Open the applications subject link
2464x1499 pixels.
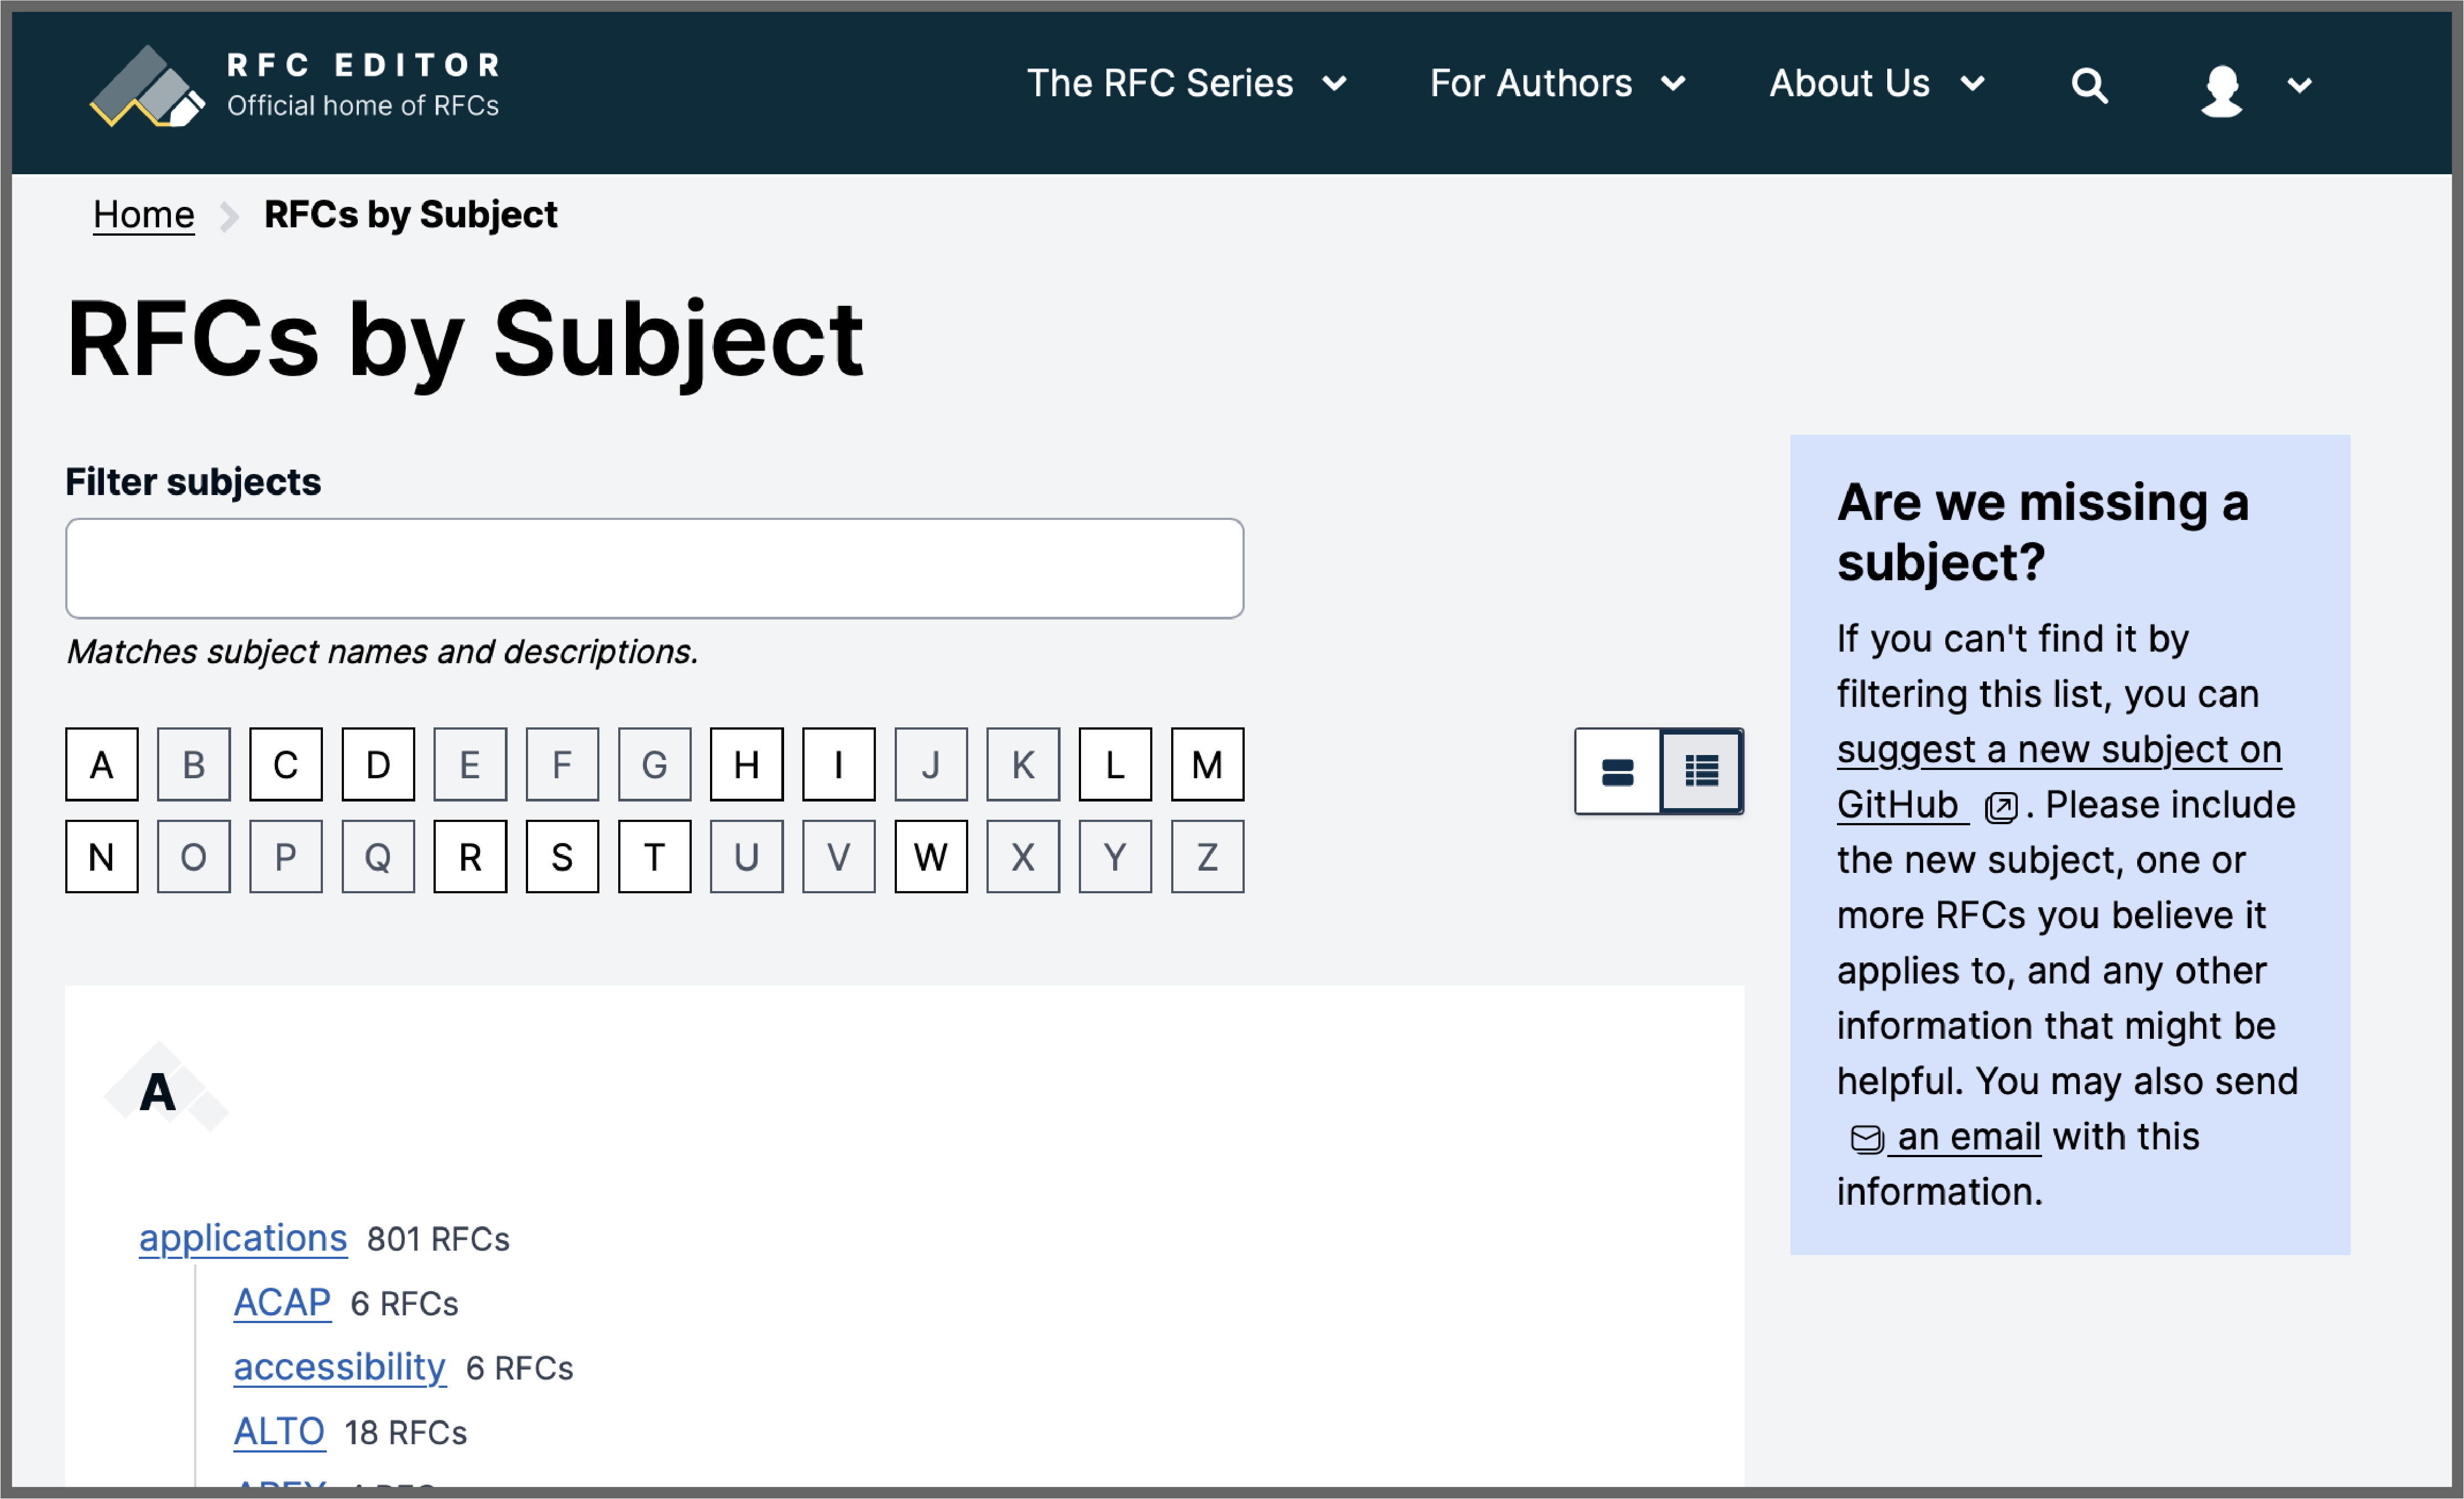[243, 1238]
